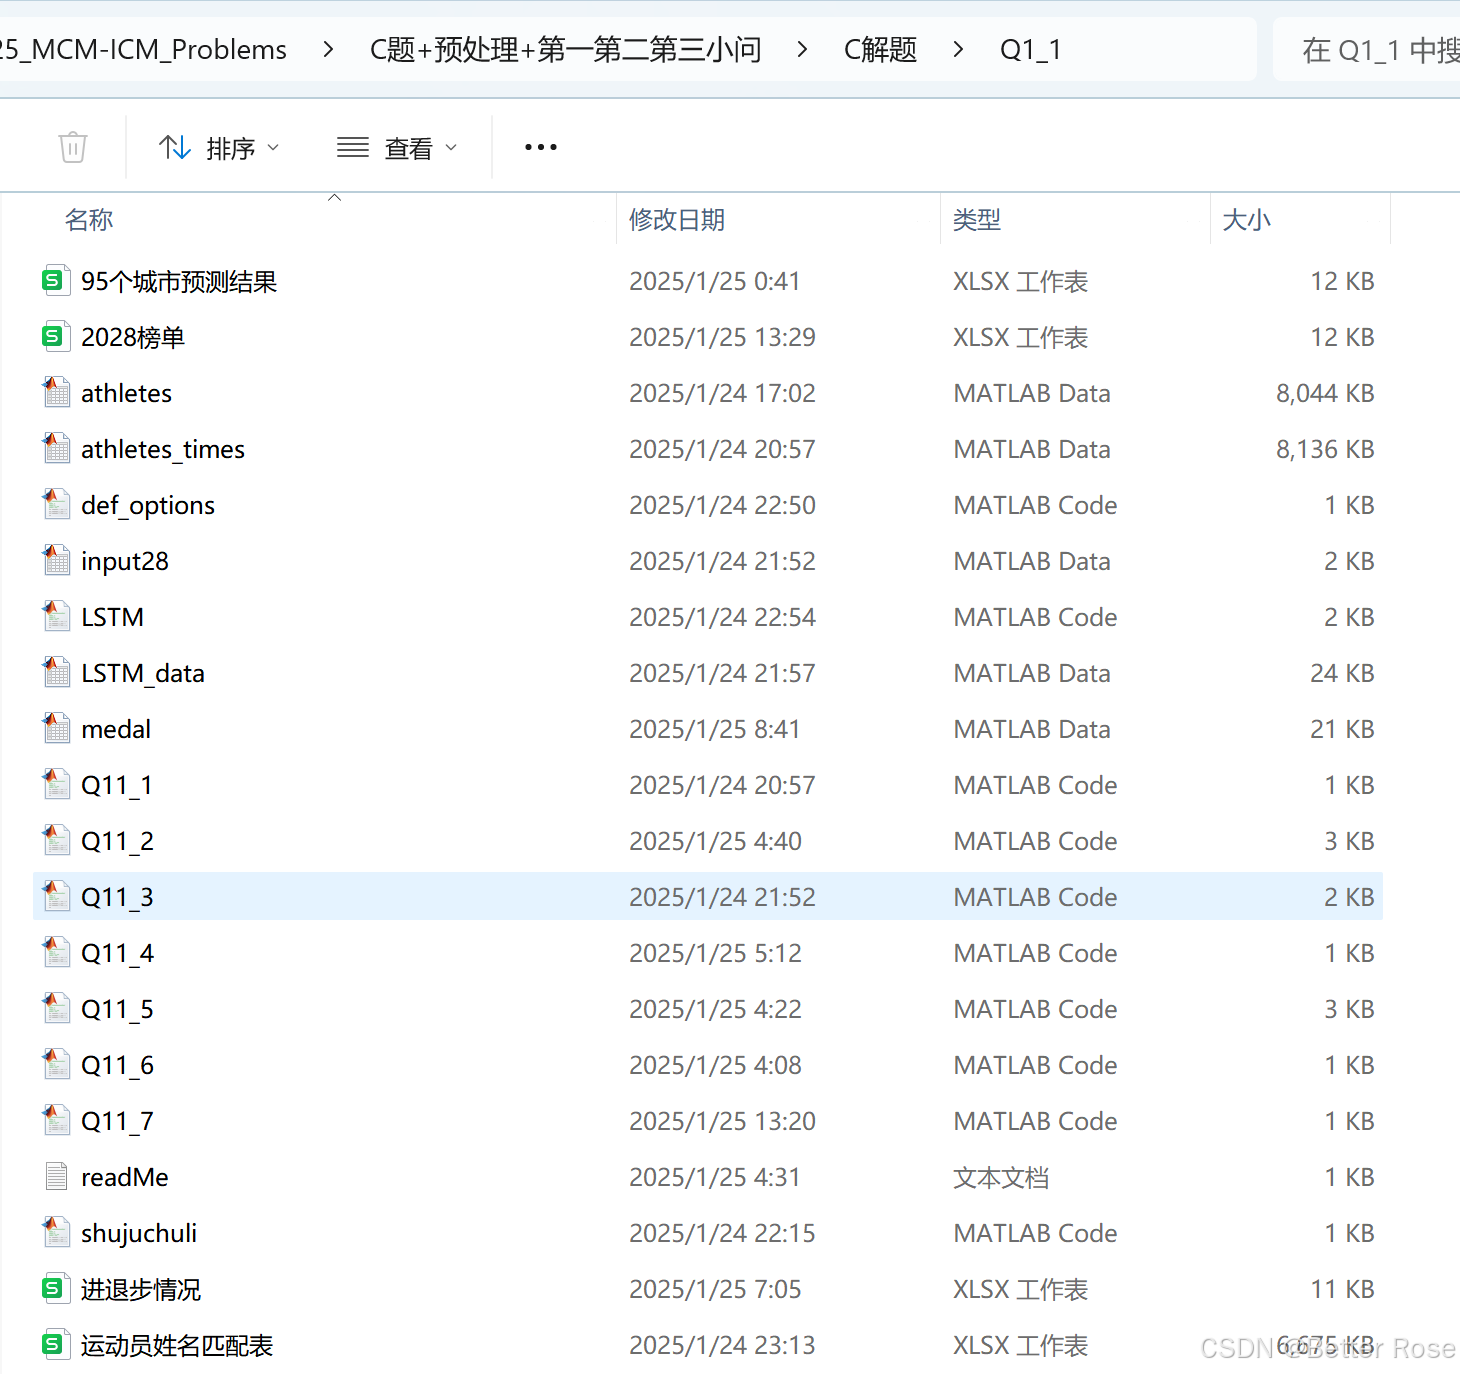1460x1374 pixels.
Task: Select the Q11_3 code file icon
Action: 56,897
